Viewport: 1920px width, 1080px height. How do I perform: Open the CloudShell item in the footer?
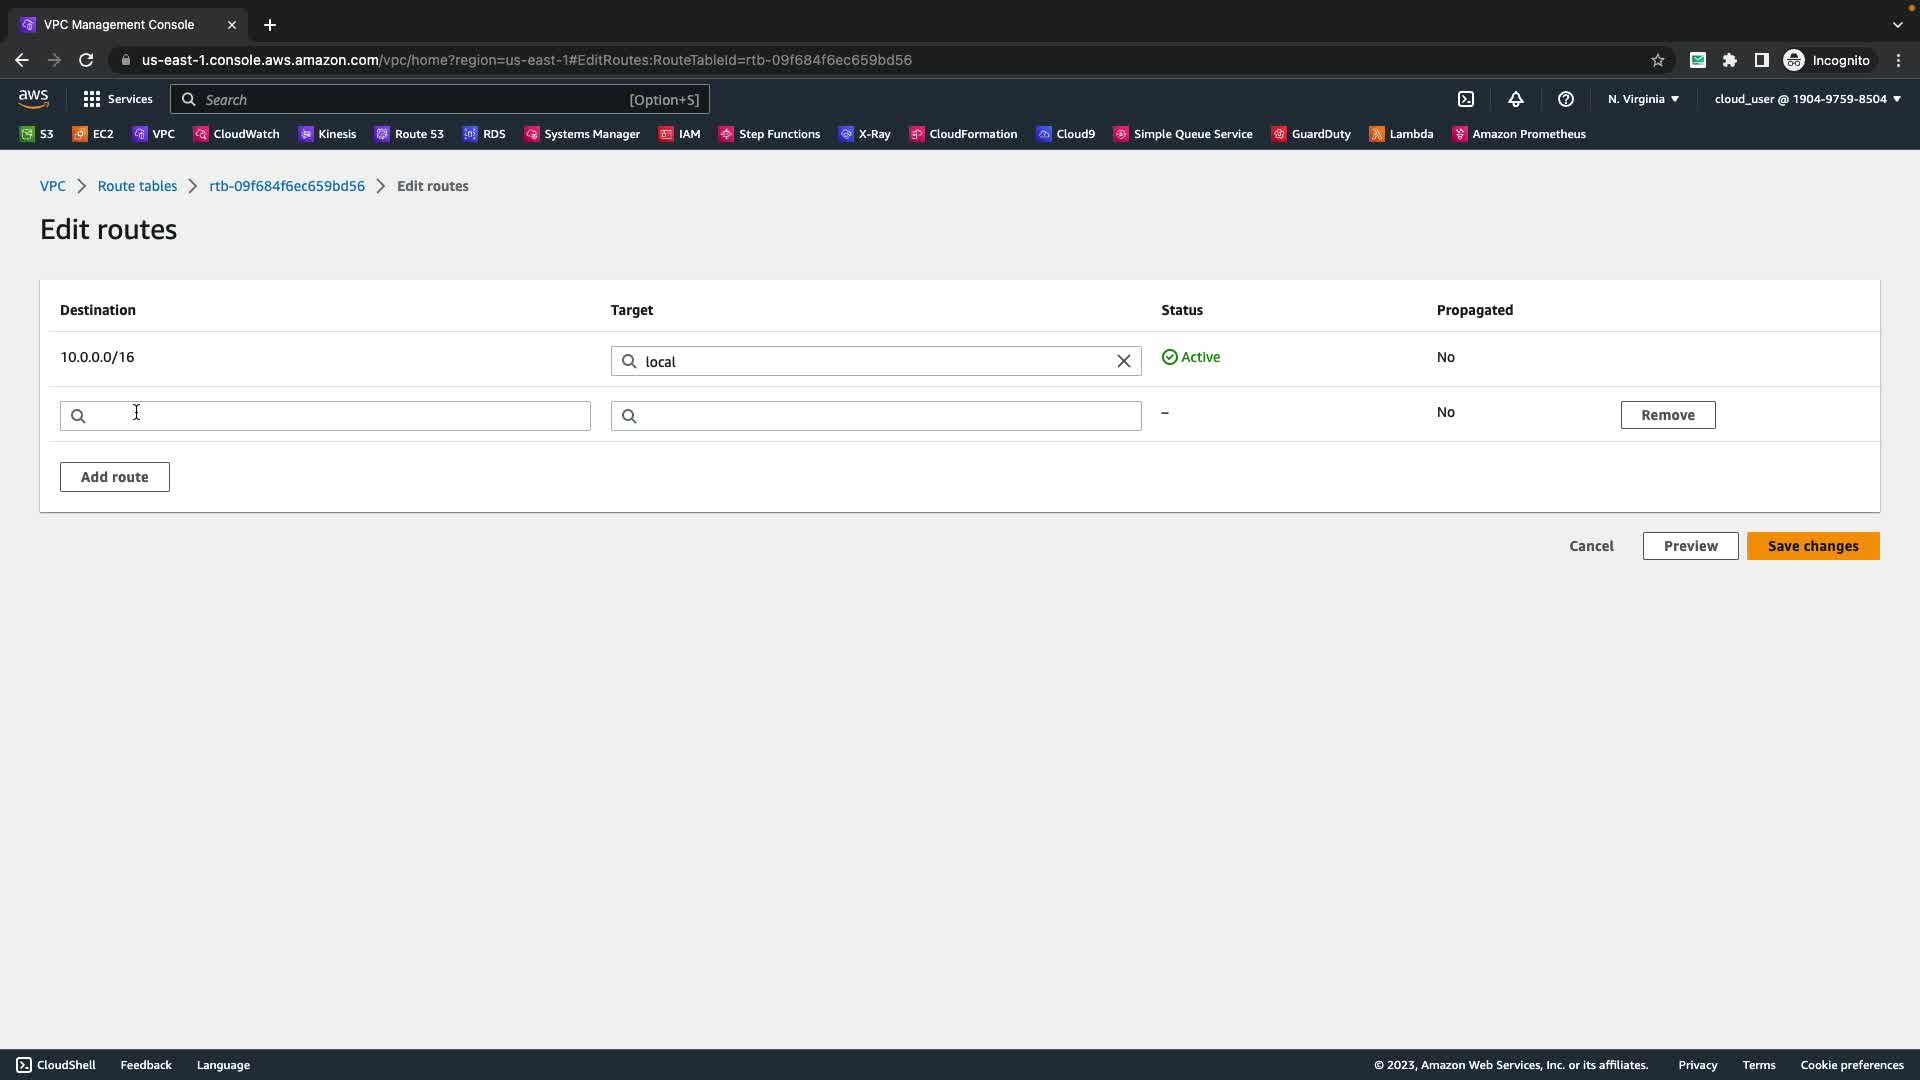56,1065
